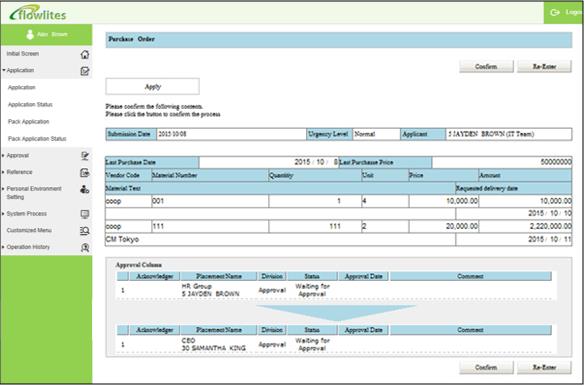The image size is (585, 386).
Task: Click the CEO SAMANTHA KING approver entry
Action: [213, 344]
